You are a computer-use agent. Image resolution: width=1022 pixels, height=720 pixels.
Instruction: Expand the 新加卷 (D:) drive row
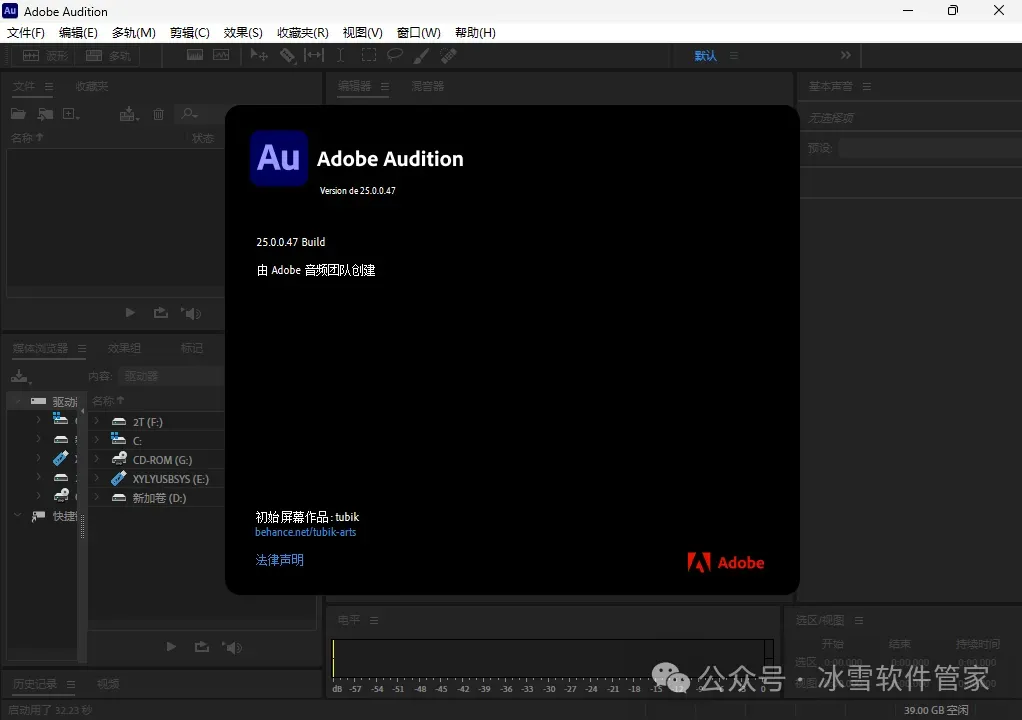(x=96, y=497)
